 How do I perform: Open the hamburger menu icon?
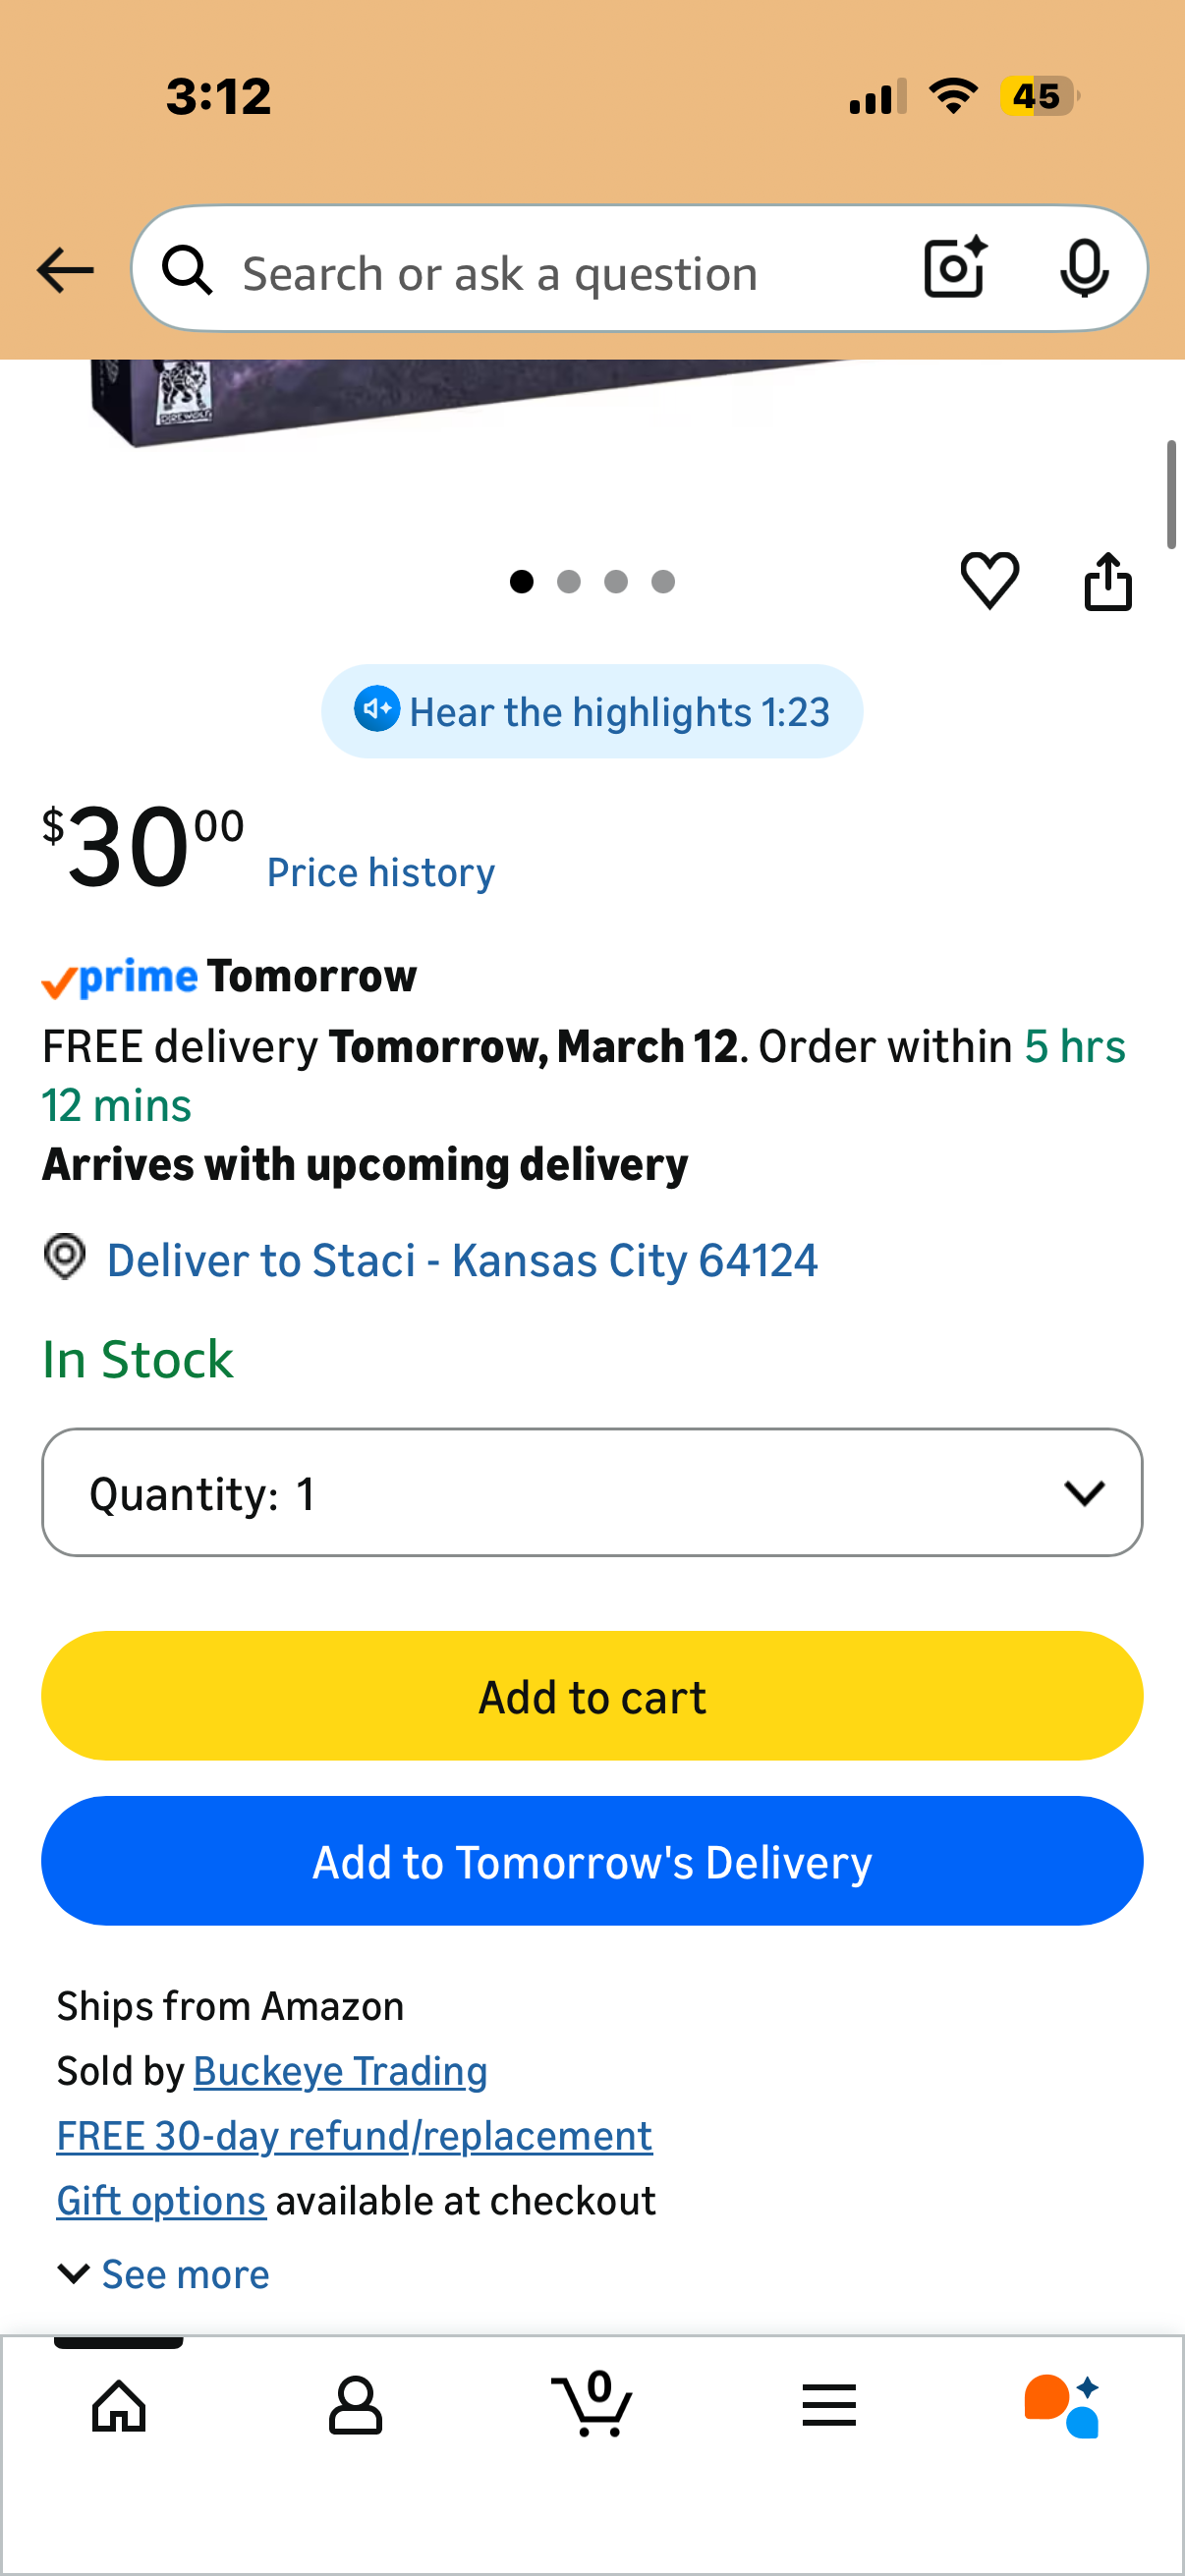(x=829, y=2406)
